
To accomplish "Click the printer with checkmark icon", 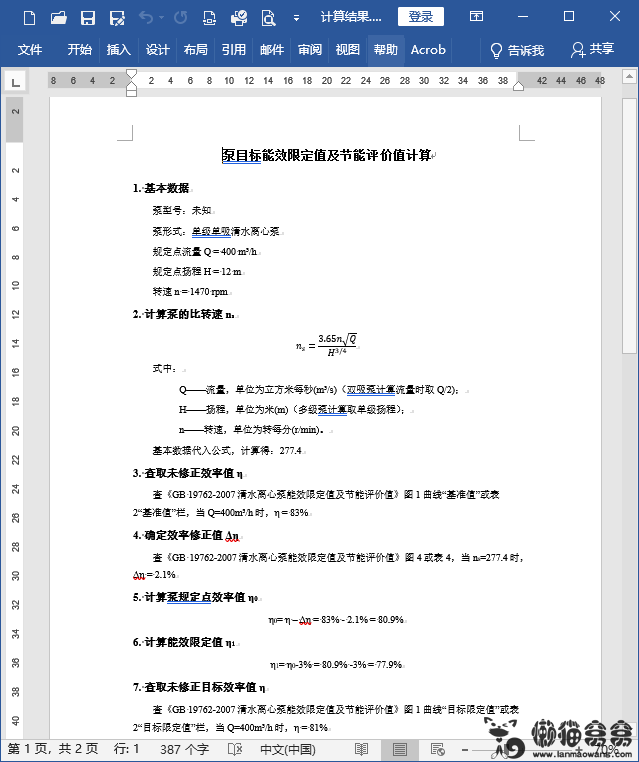I will pos(239,18).
